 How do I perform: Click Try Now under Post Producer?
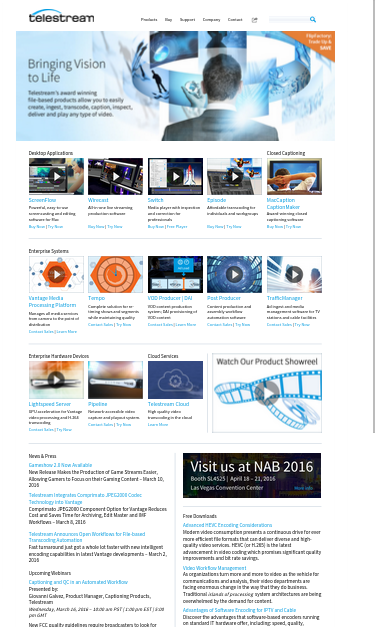243,325
